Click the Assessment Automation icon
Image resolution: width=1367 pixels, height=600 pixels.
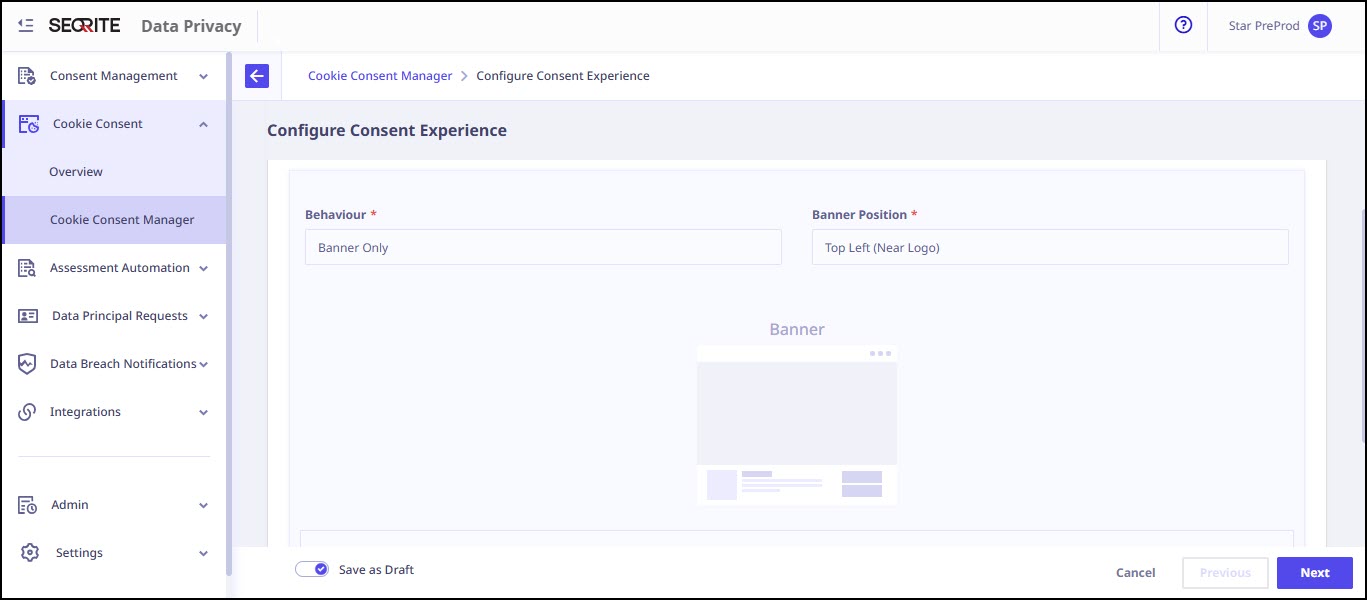tap(27, 268)
